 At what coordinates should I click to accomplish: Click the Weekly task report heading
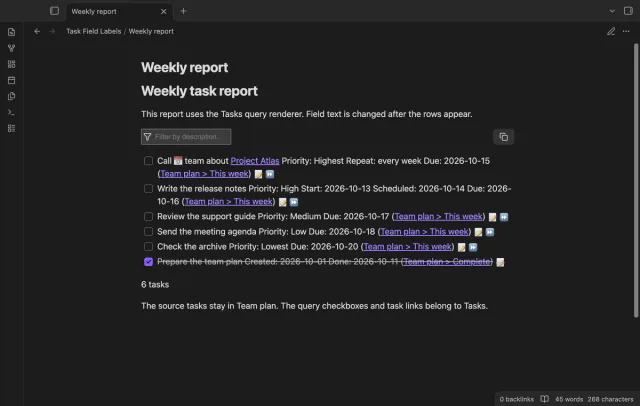pos(199,91)
